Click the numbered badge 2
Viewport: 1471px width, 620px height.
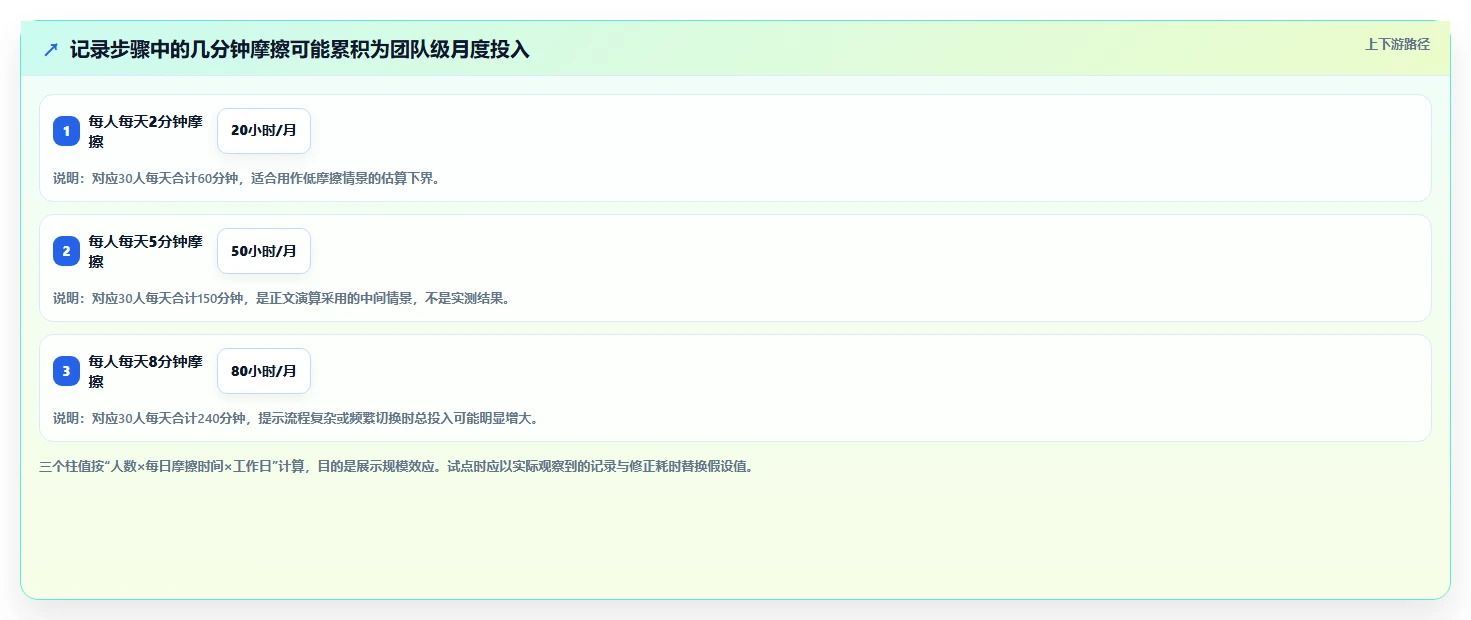[66, 251]
